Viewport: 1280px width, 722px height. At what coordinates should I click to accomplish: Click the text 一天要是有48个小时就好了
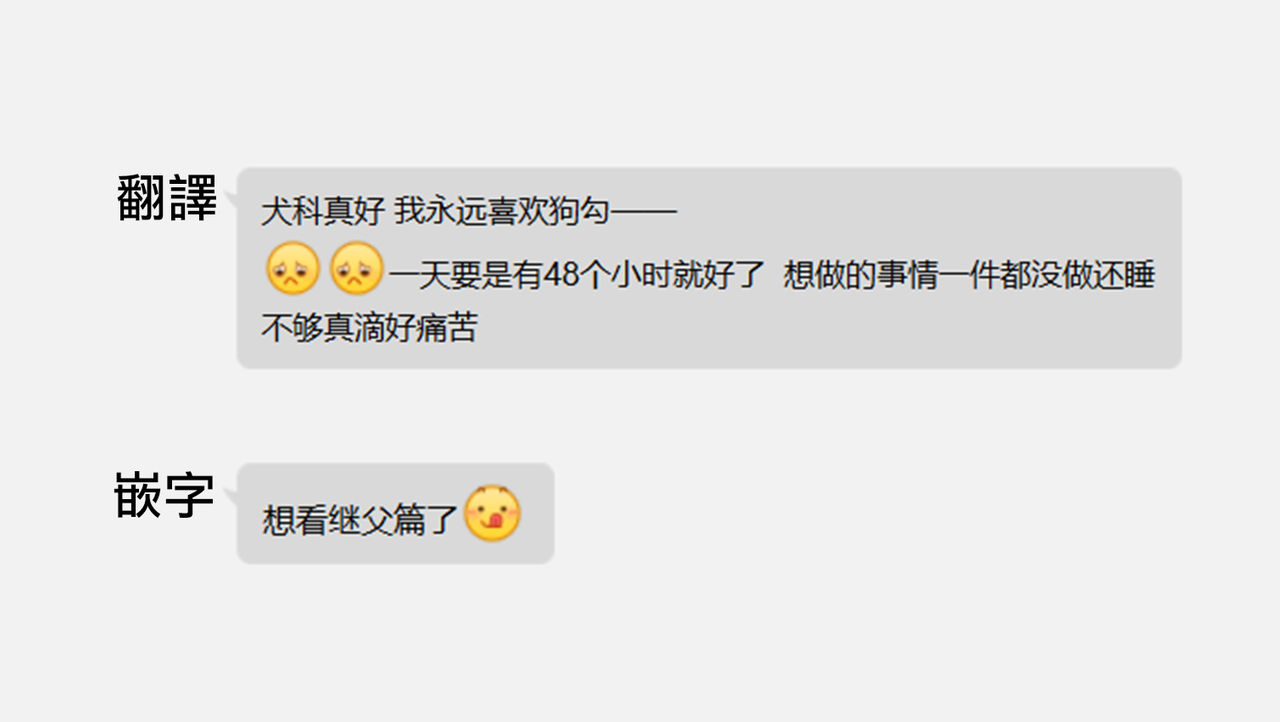tap(577, 275)
